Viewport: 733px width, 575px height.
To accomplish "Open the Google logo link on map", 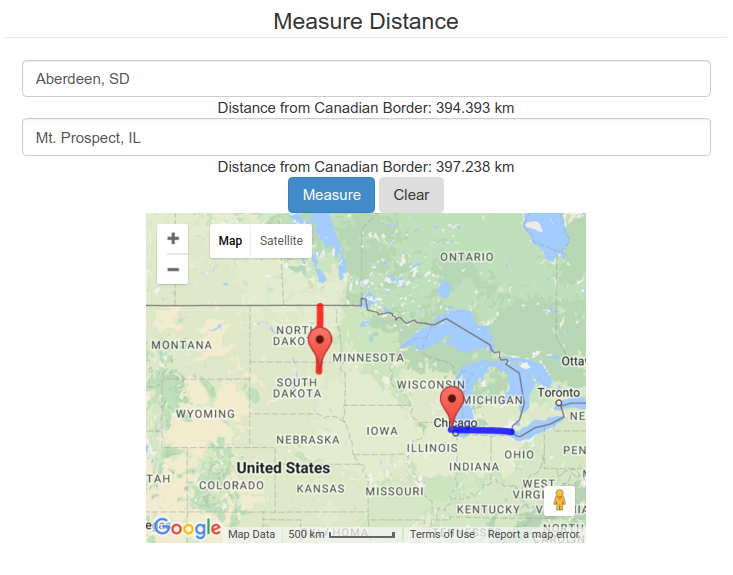I will point(187,528).
